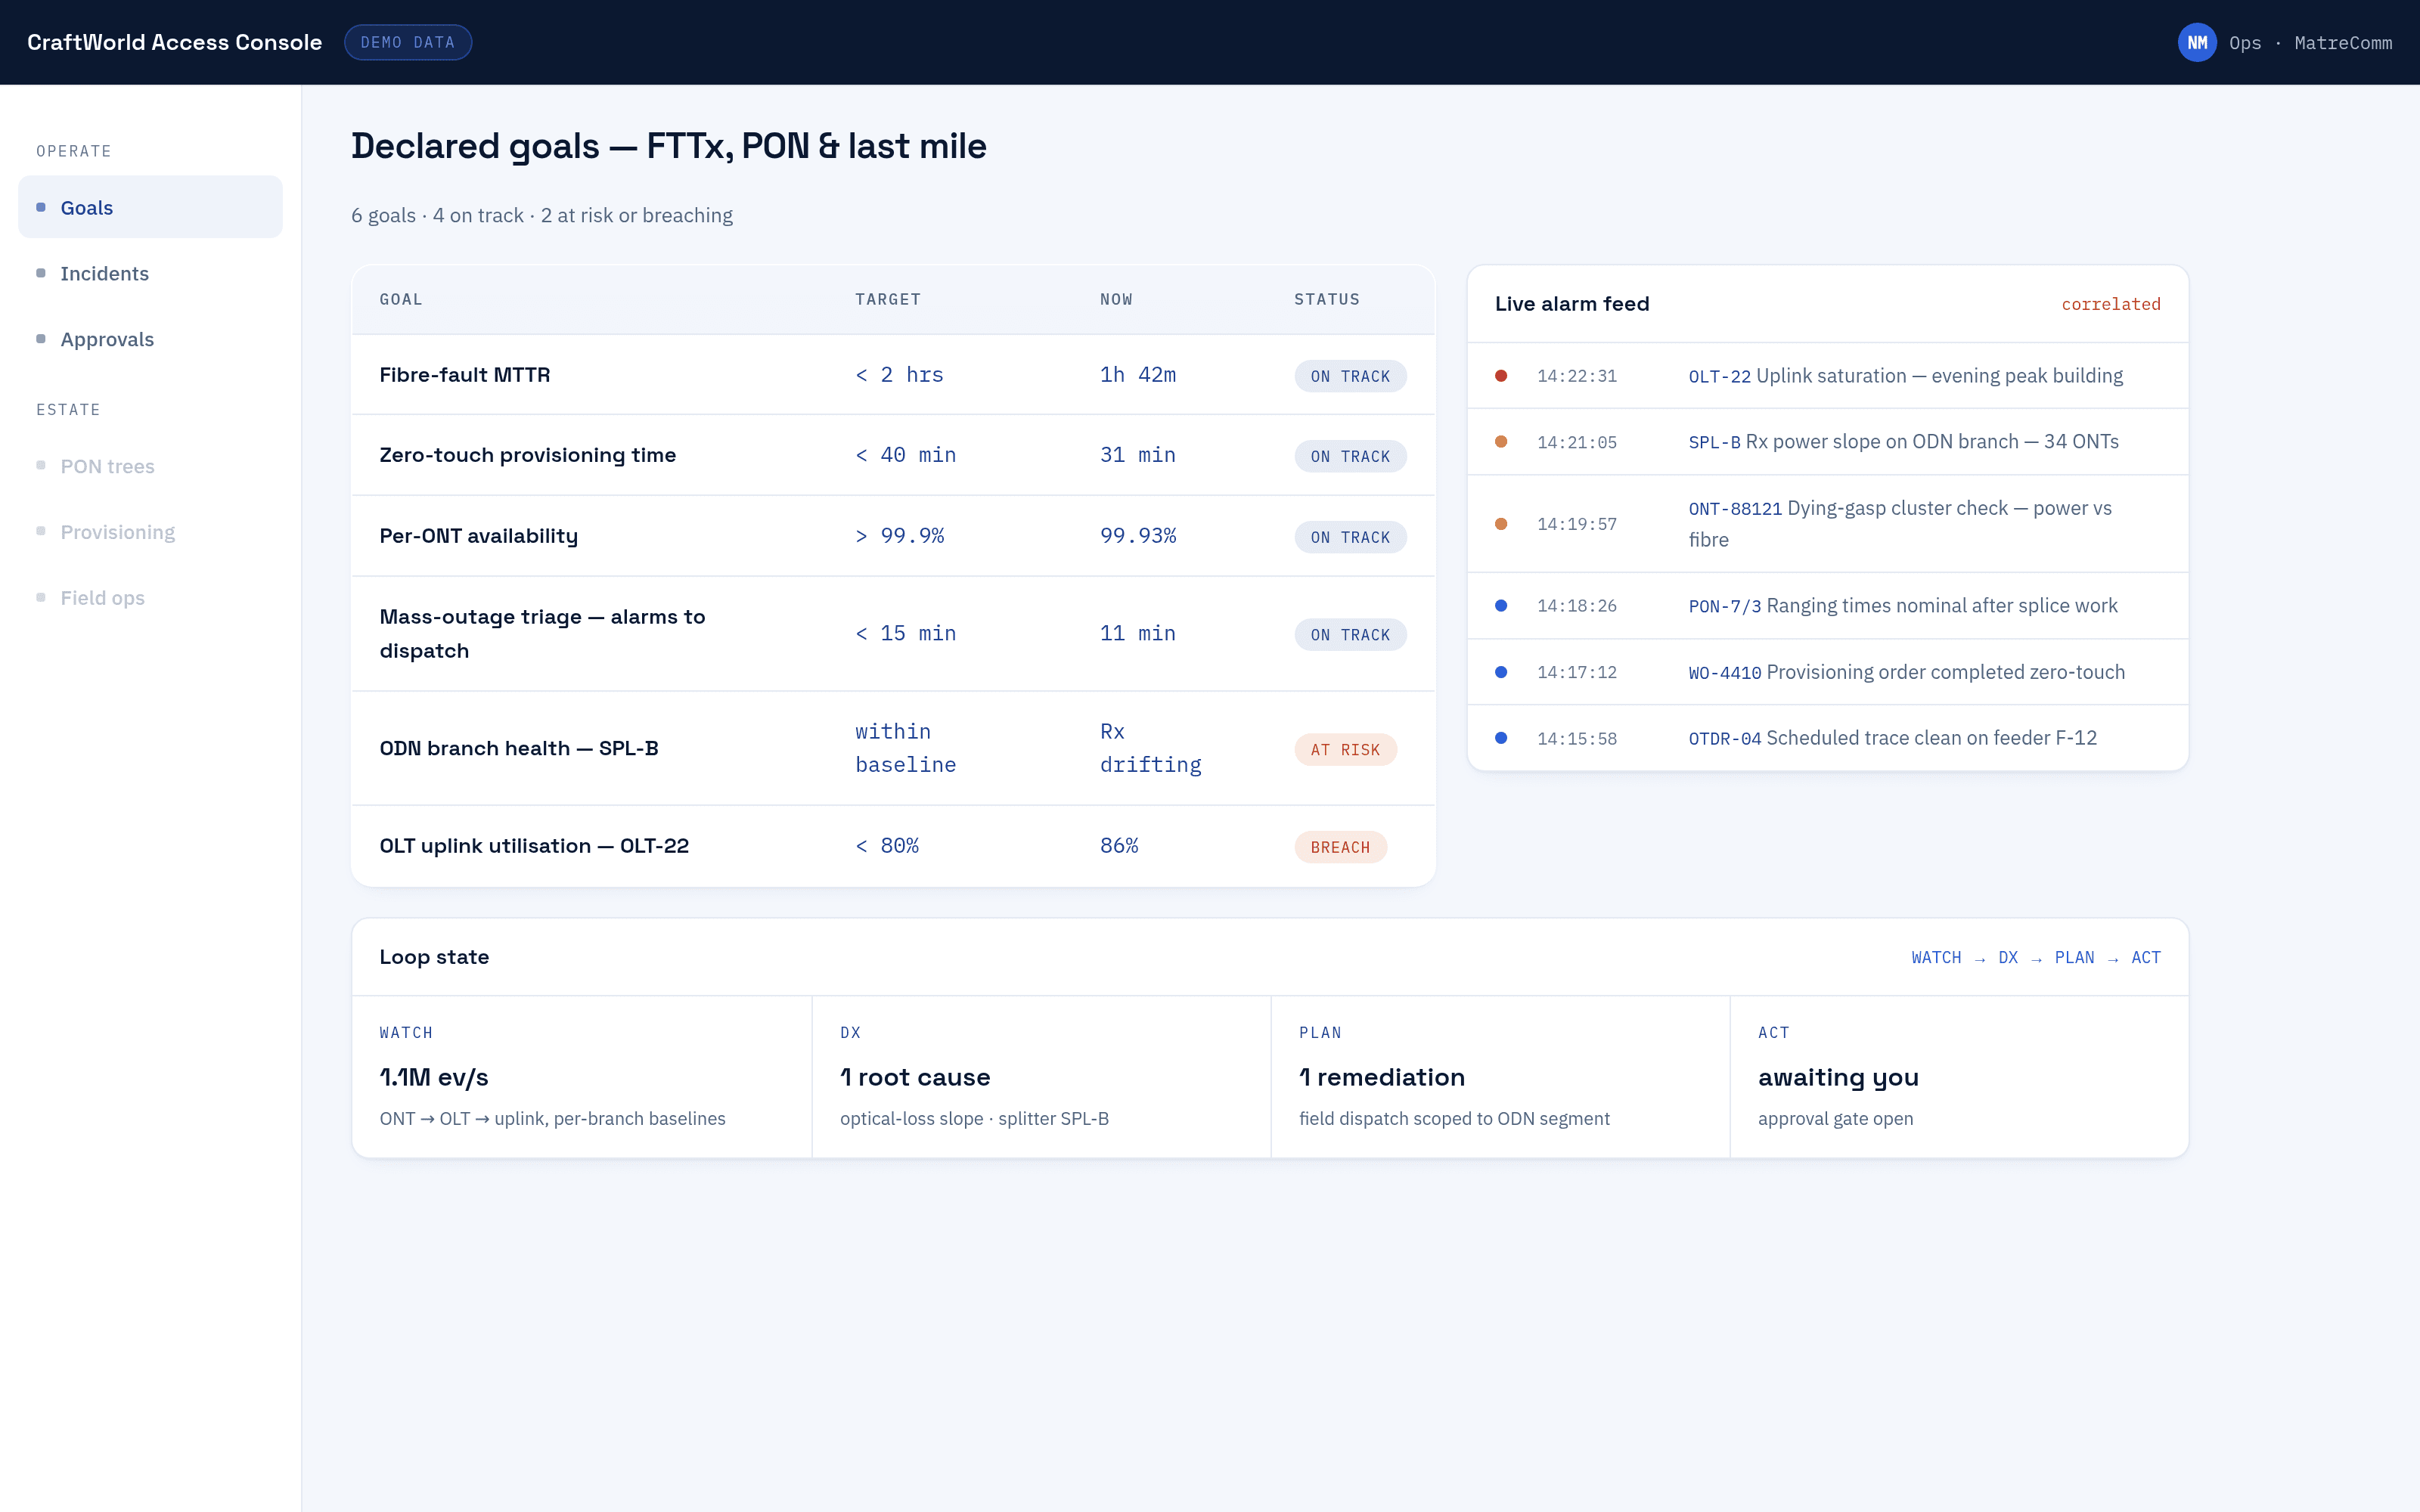Open the Incidents sidebar item
Viewport: 2420px width, 1512px height.
(150, 273)
